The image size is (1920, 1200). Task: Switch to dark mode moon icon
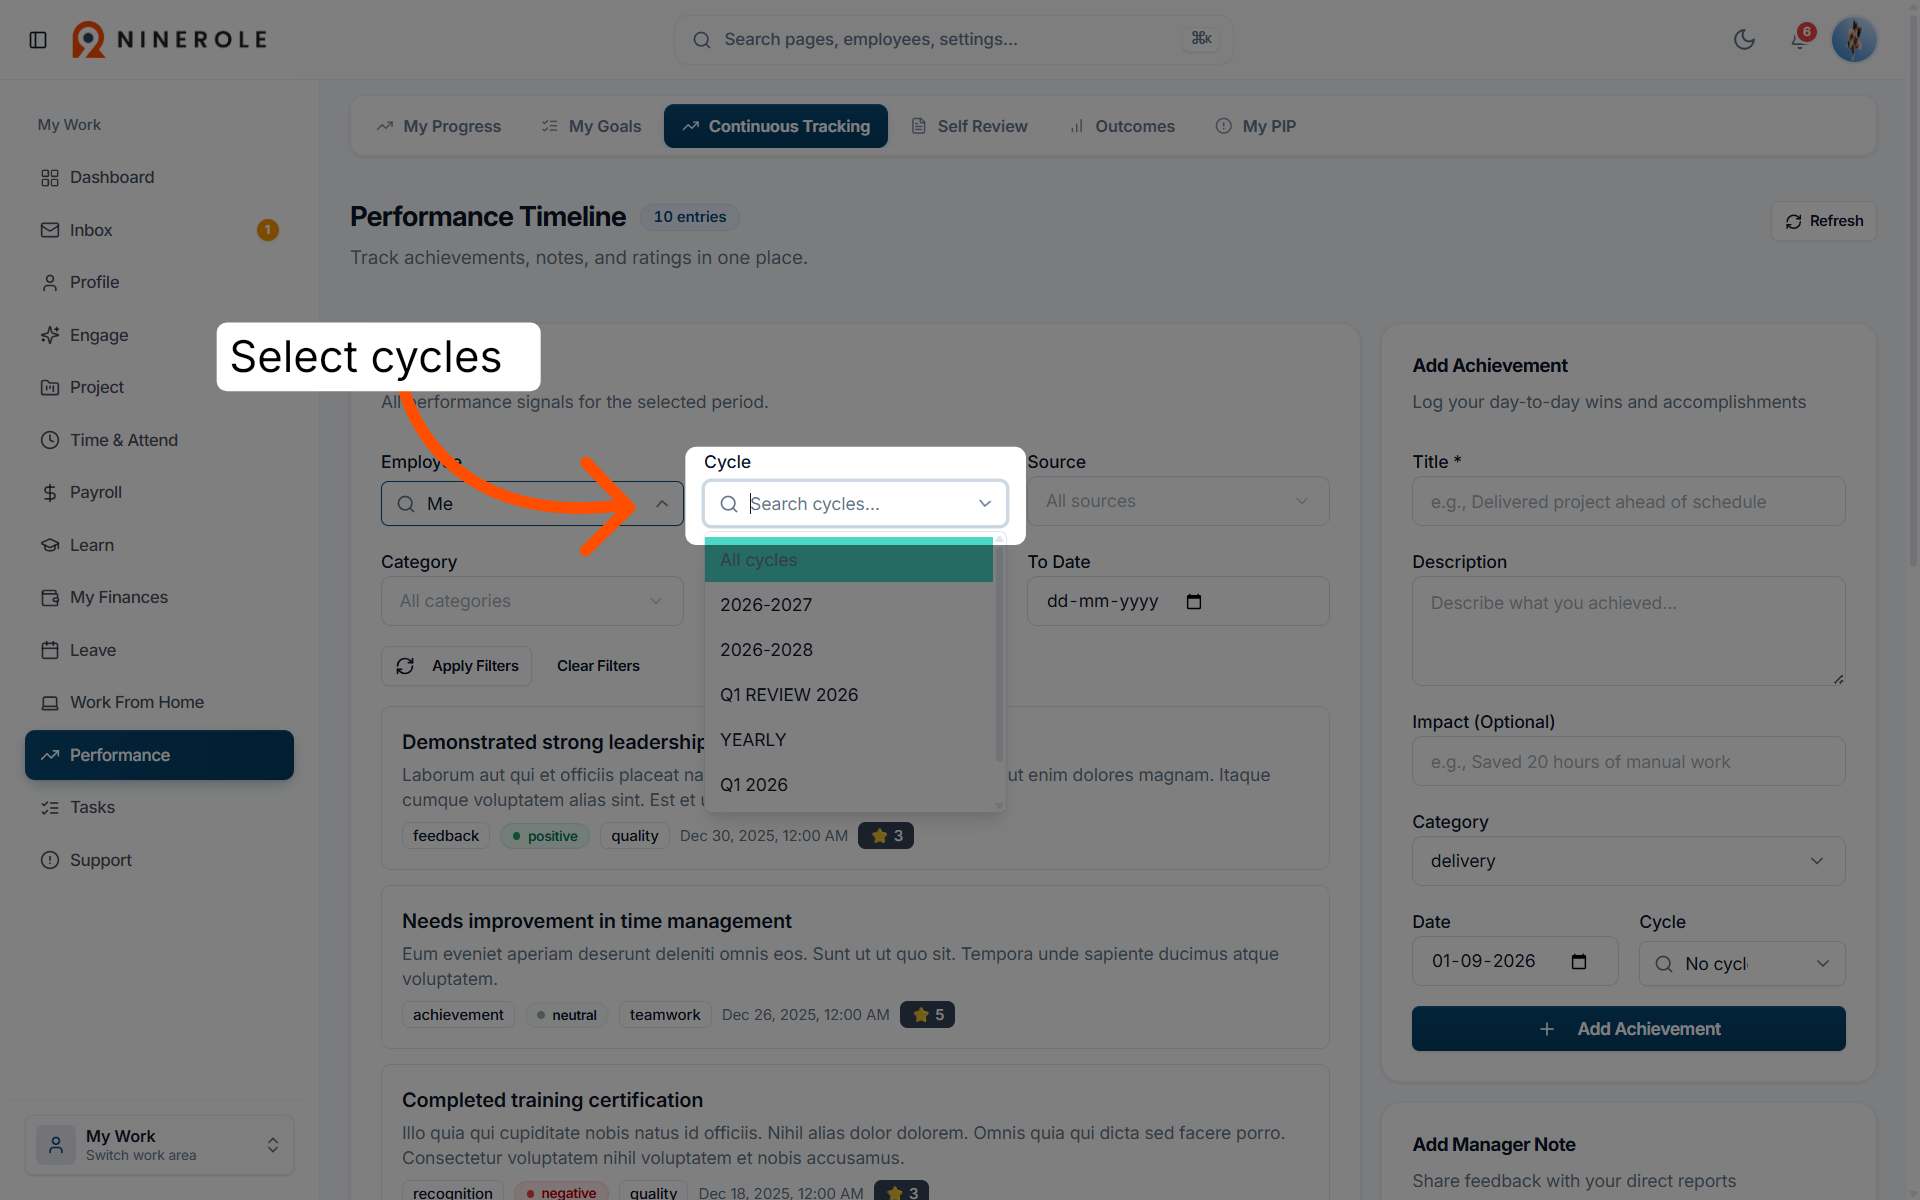tap(1744, 40)
